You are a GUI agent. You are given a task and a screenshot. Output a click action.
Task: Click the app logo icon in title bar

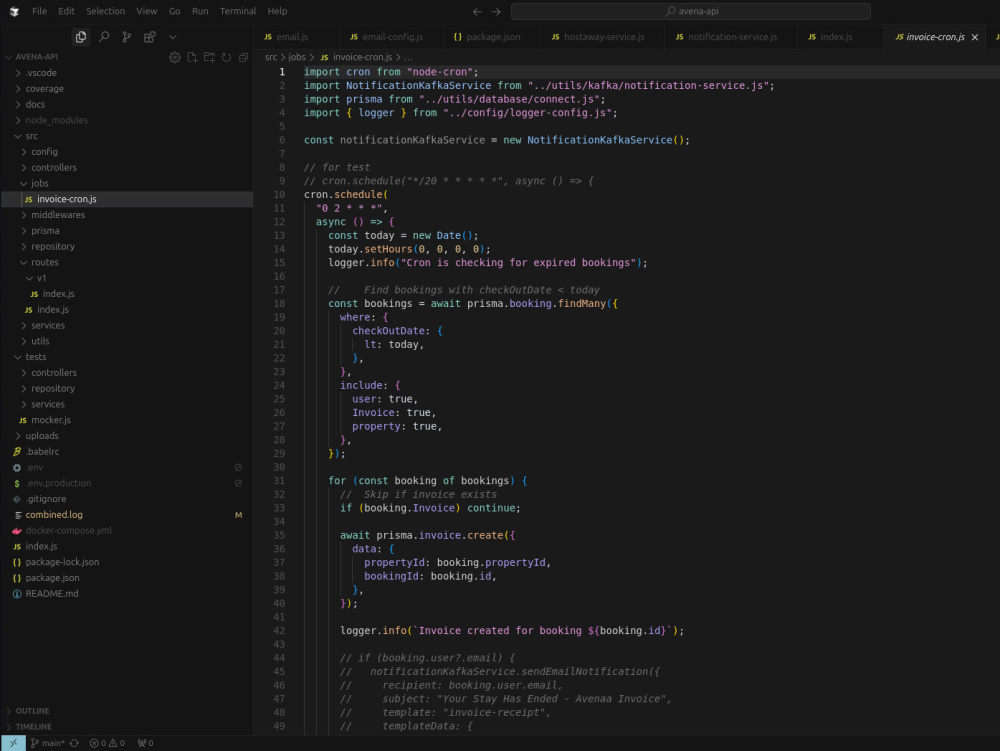(x=14, y=11)
